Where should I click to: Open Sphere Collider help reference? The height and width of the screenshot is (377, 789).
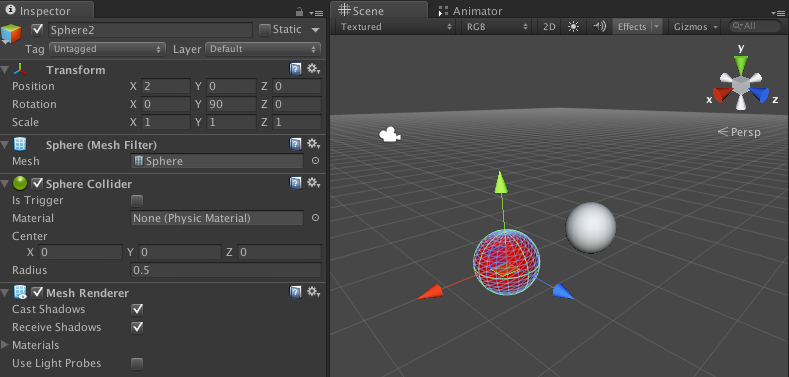(x=296, y=183)
